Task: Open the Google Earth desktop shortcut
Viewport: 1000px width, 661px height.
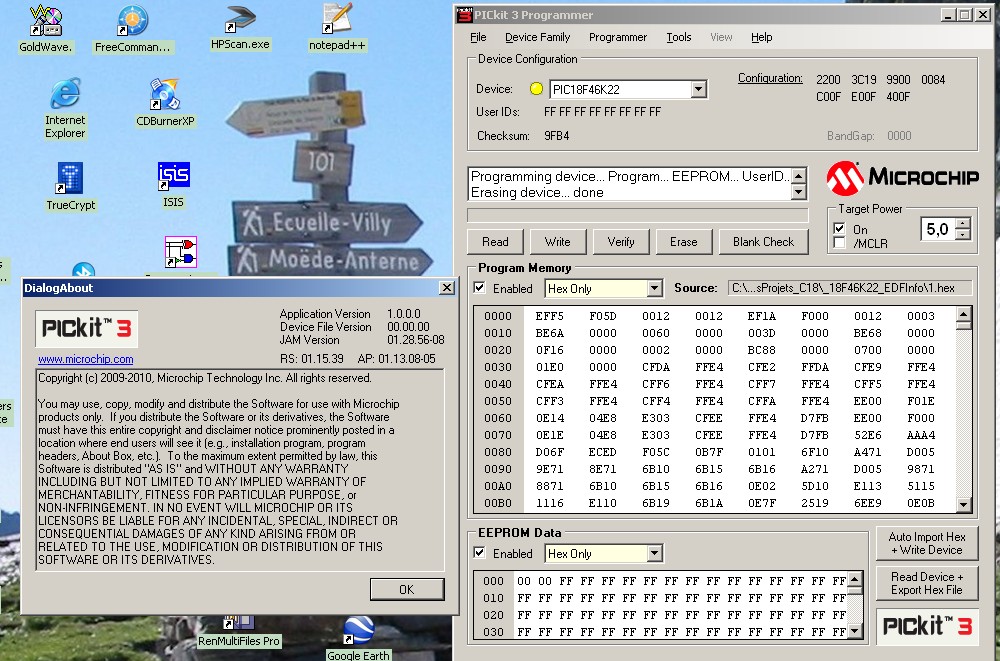Action: point(358,638)
